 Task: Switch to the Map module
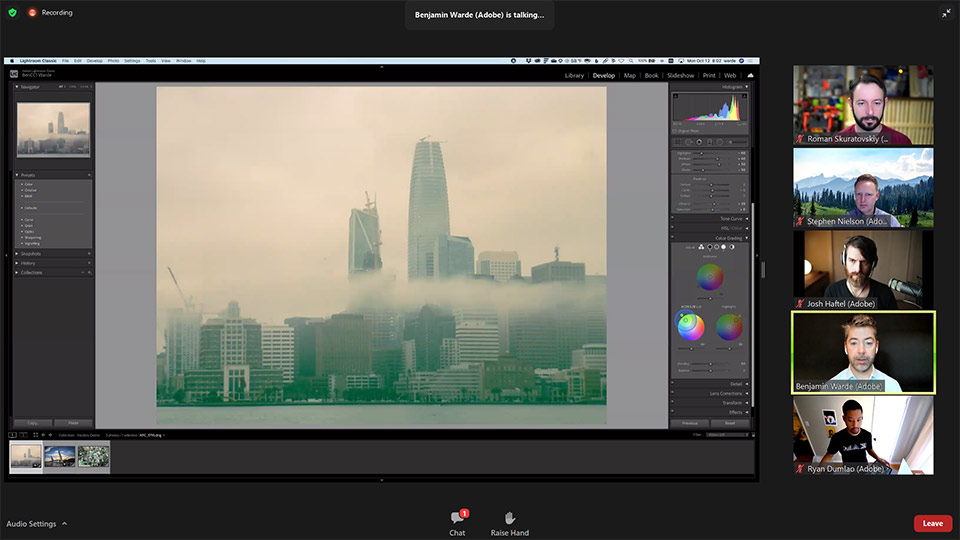pyautogui.click(x=629, y=75)
